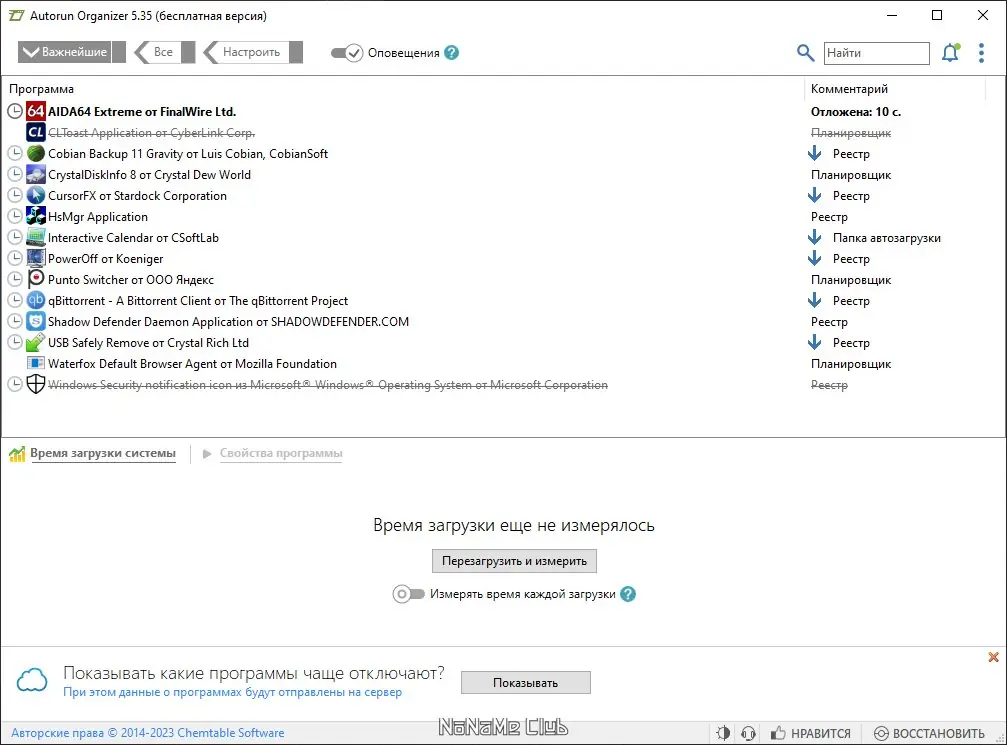Click help icon beside Измерять время каждой загрузки
The width and height of the screenshot is (1007, 745).
(x=628, y=594)
